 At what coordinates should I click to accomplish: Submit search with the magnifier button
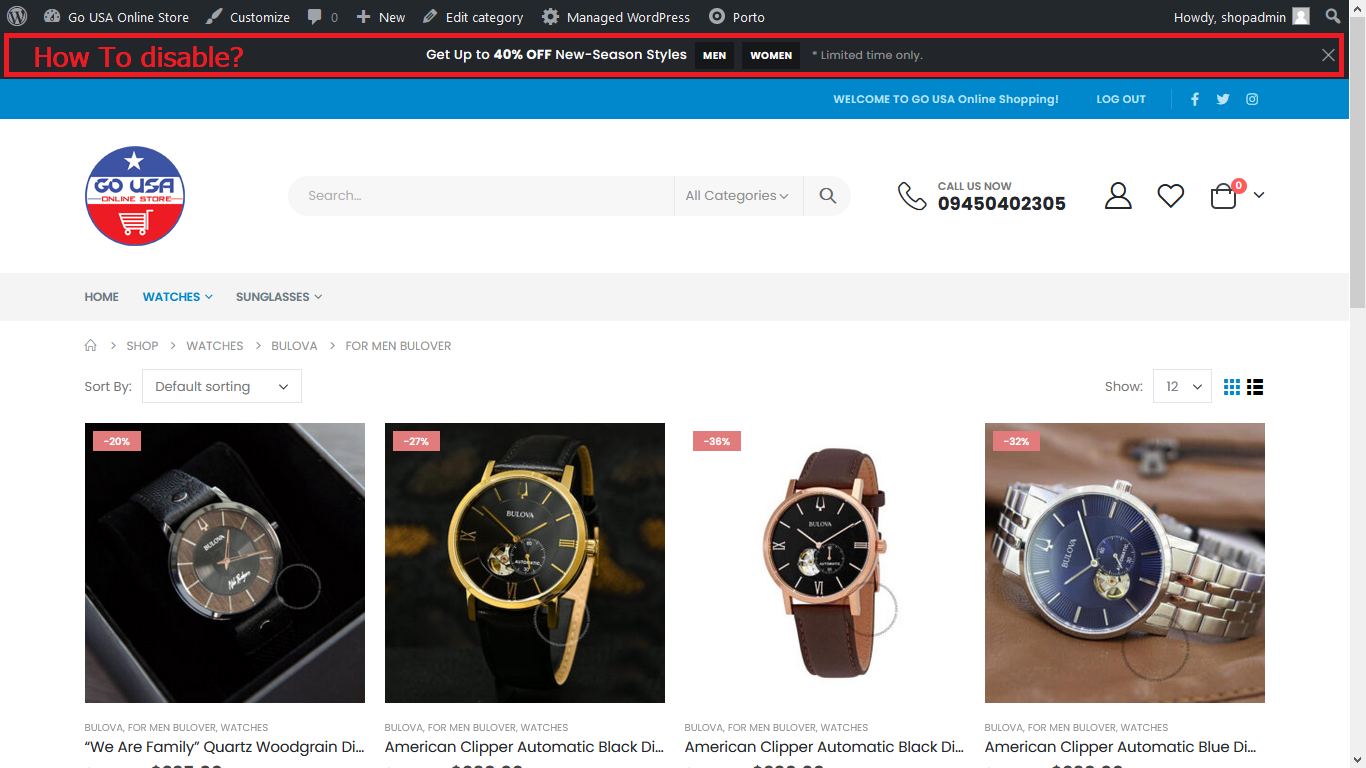click(827, 196)
